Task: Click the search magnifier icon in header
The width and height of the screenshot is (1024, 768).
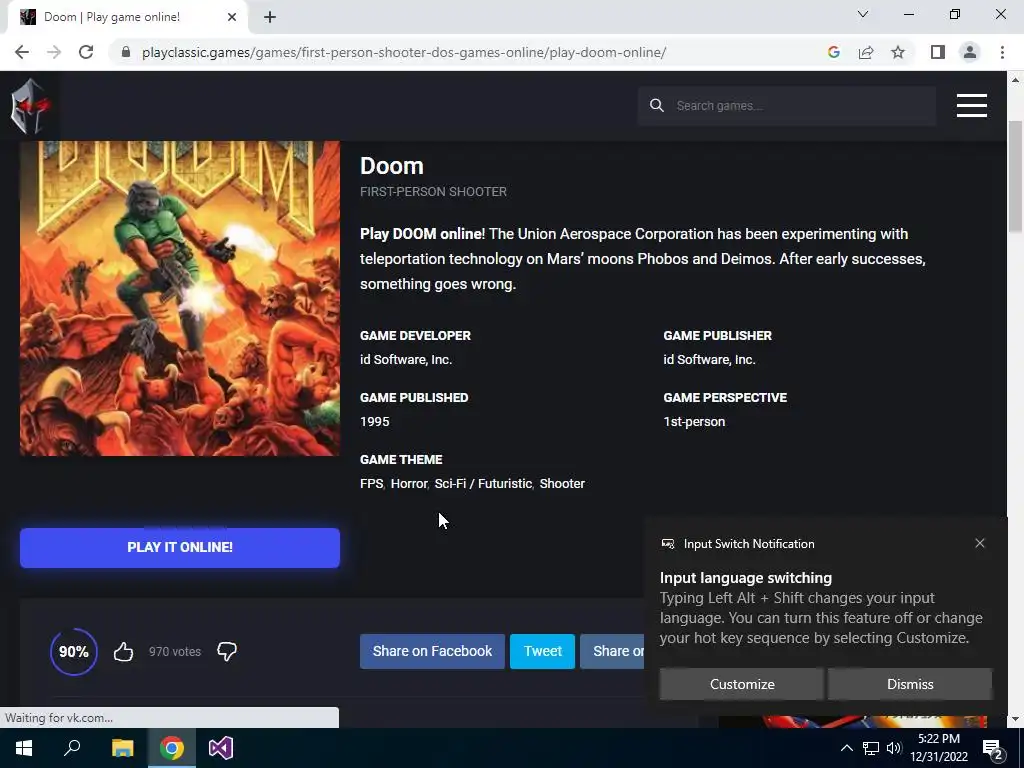Action: 657,105
